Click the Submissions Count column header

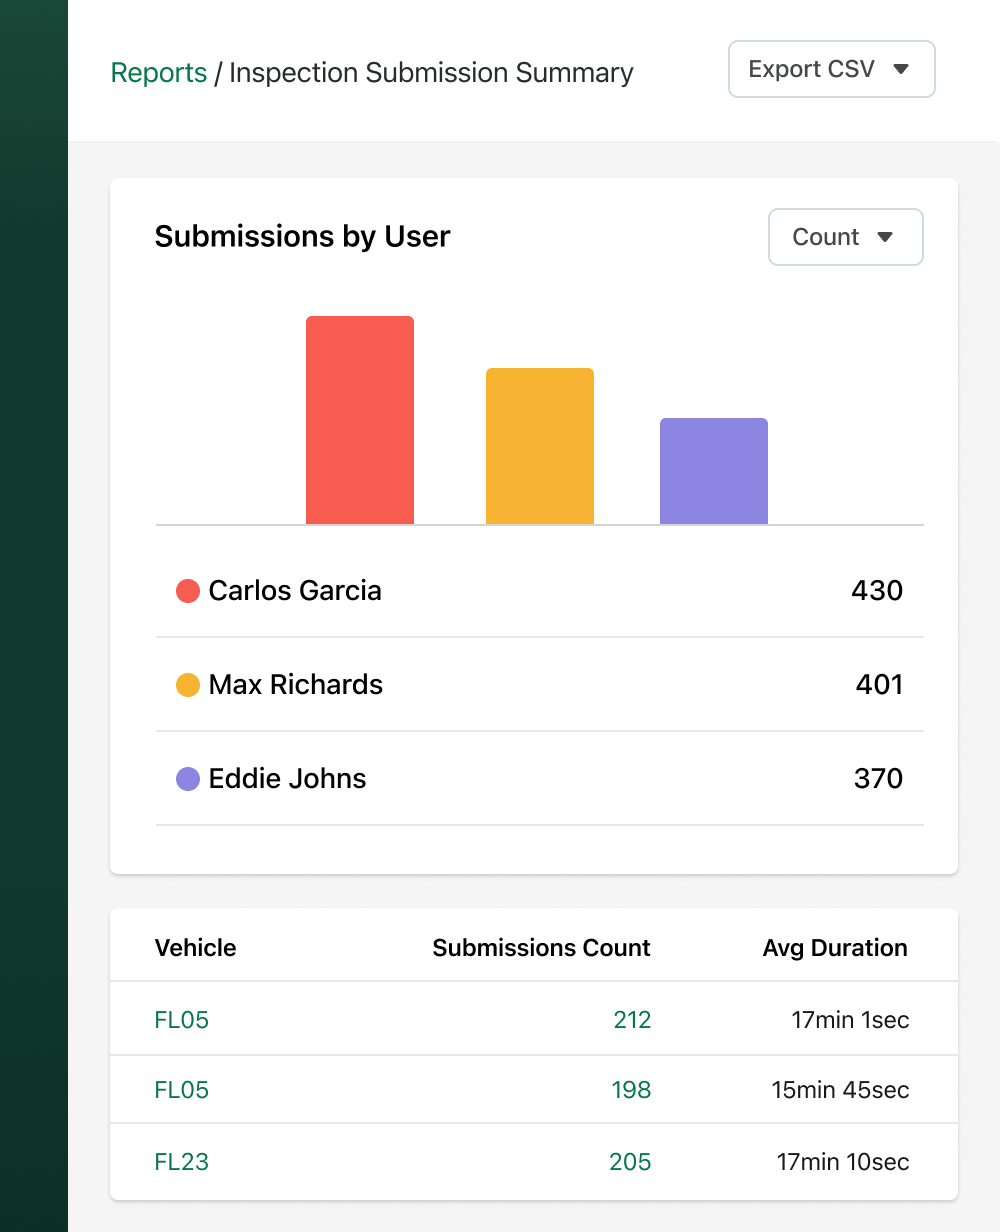(x=541, y=948)
